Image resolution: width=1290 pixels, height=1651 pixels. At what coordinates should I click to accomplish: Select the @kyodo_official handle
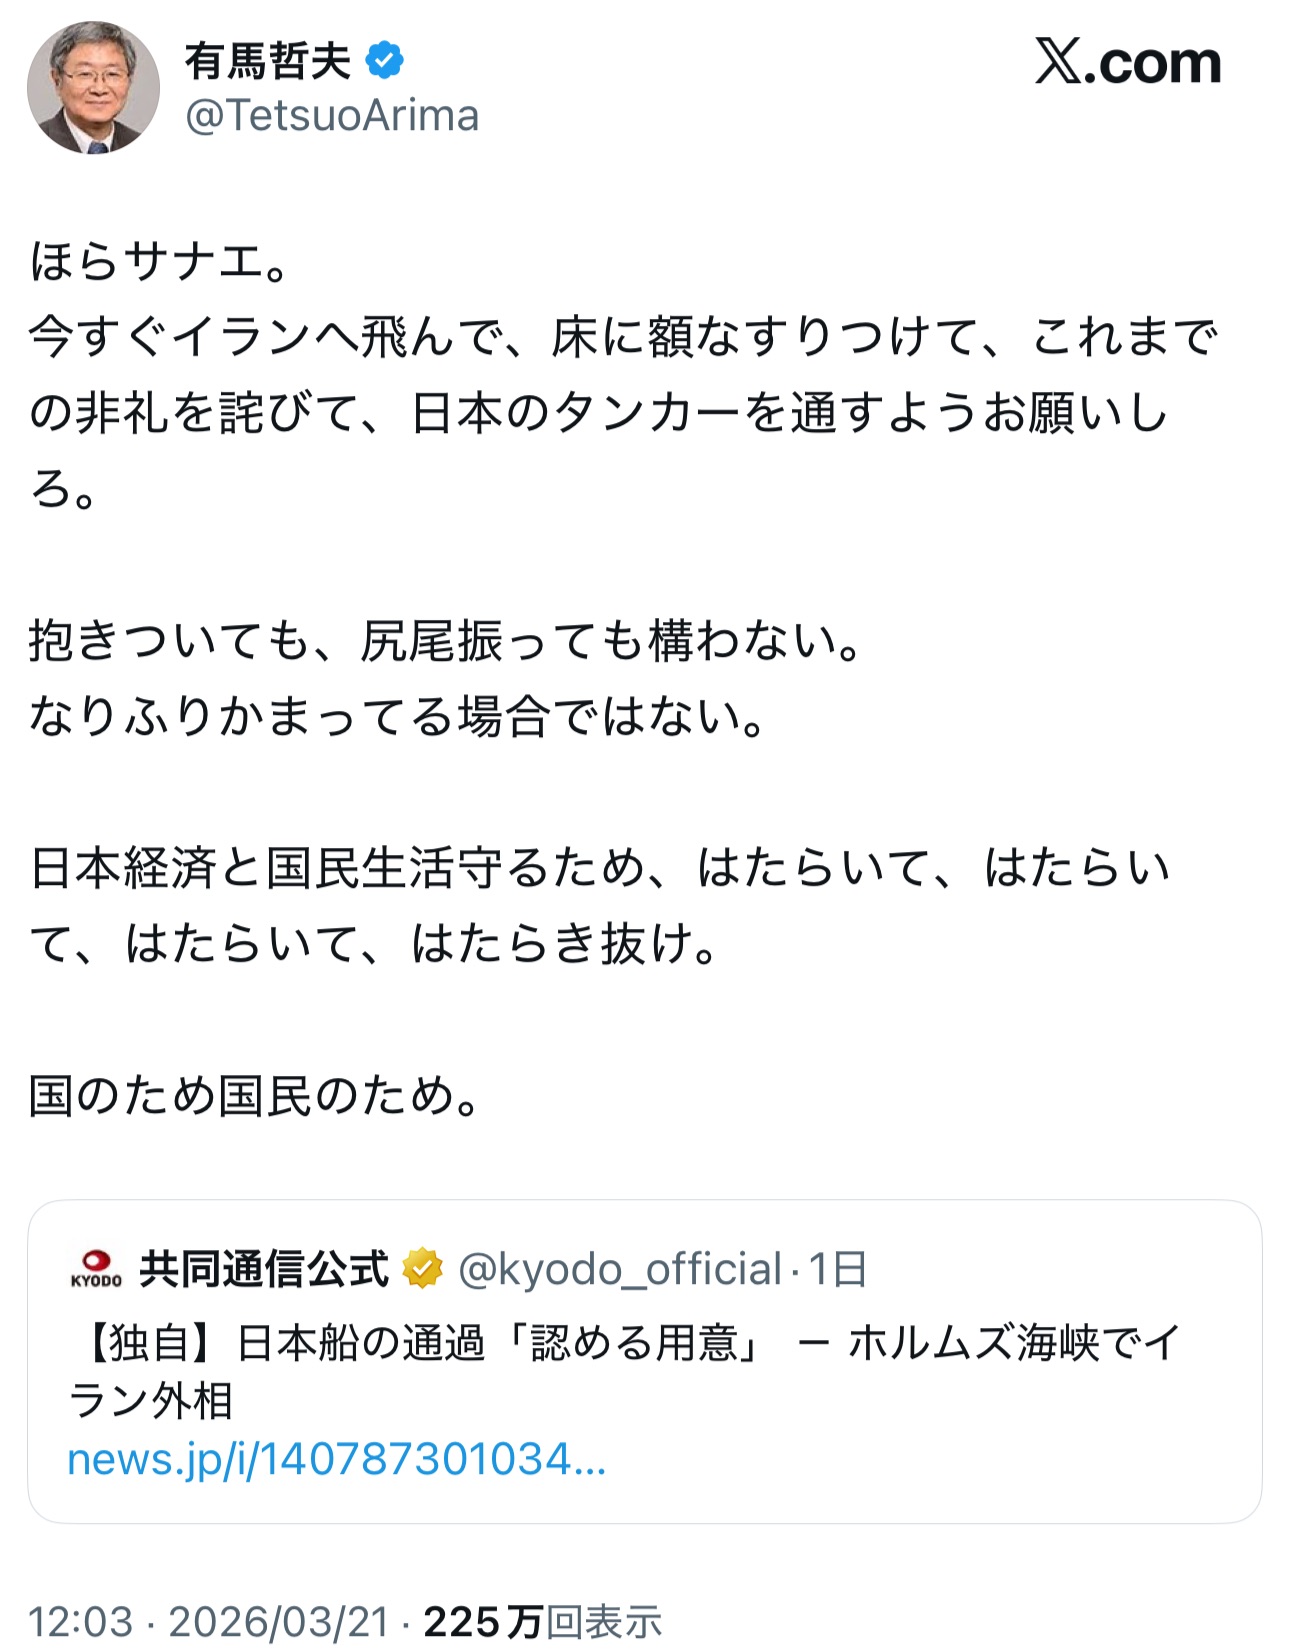(620, 1269)
